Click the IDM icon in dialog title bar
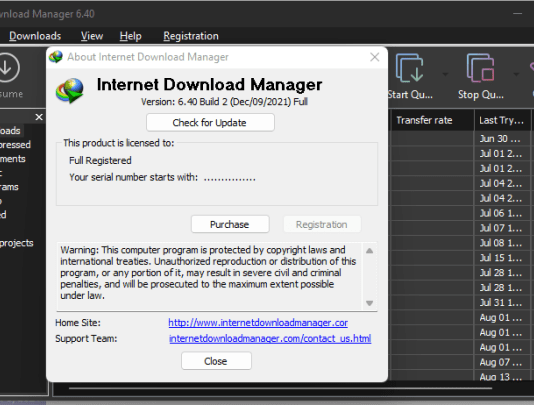The height and width of the screenshot is (405, 534). [56, 57]
